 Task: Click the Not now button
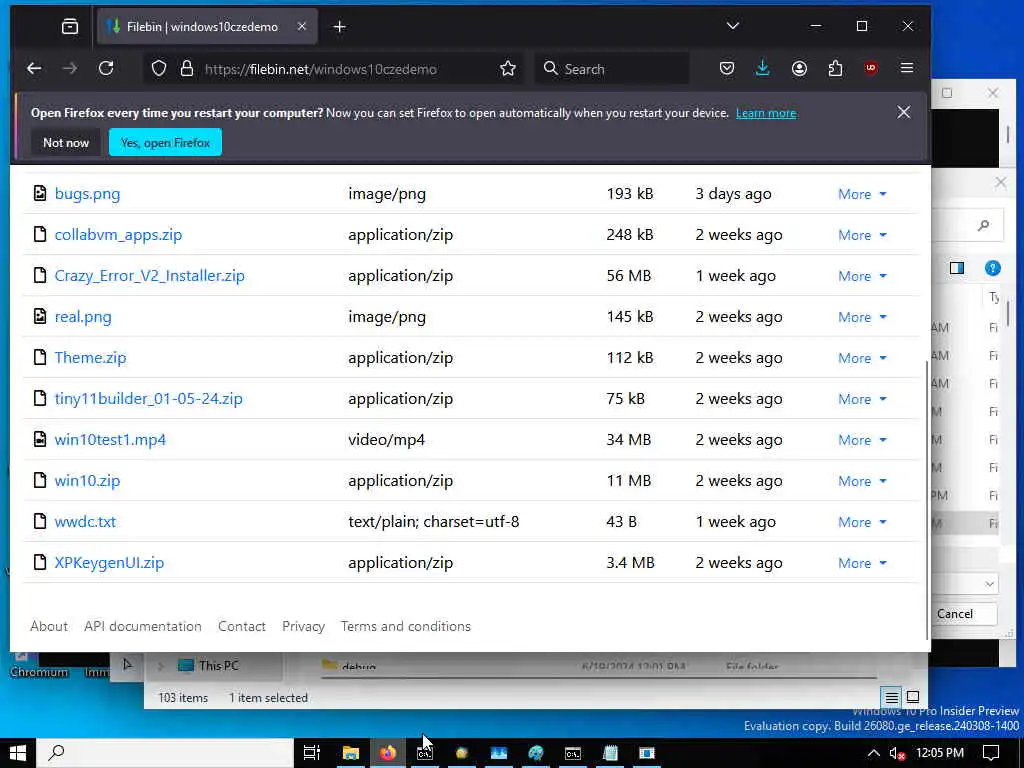click(65, 142)
